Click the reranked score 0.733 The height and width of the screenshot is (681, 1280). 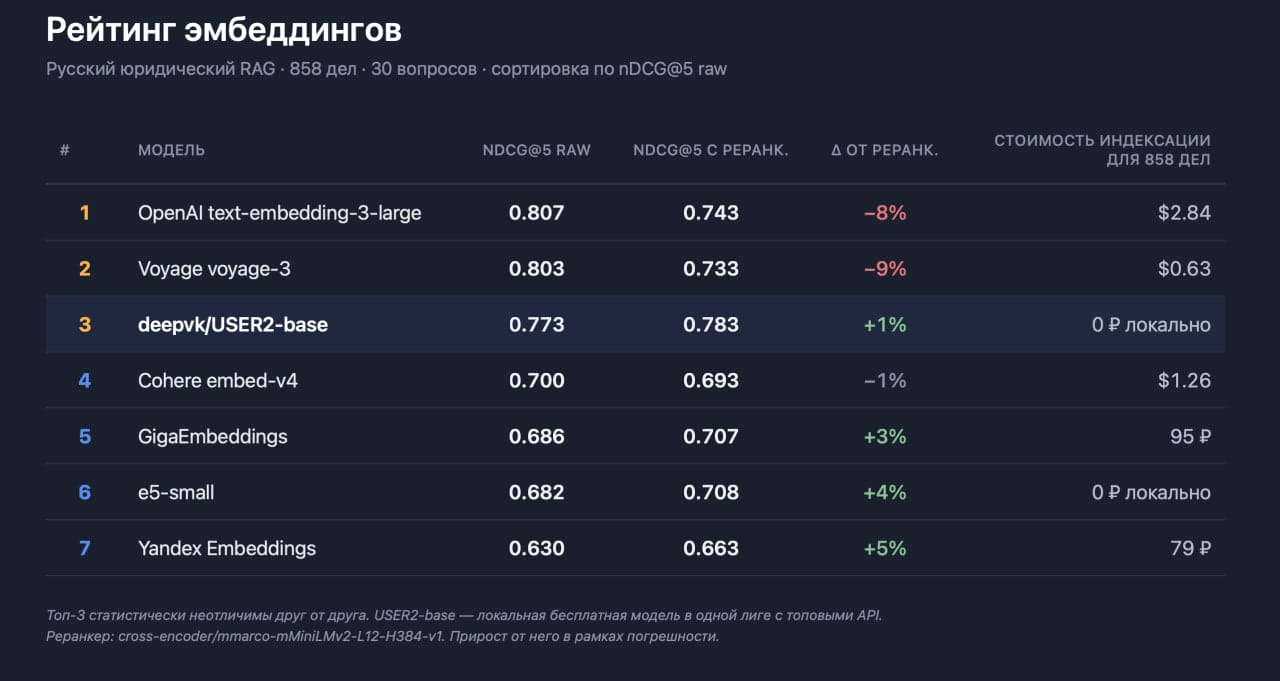pos(711,269)
